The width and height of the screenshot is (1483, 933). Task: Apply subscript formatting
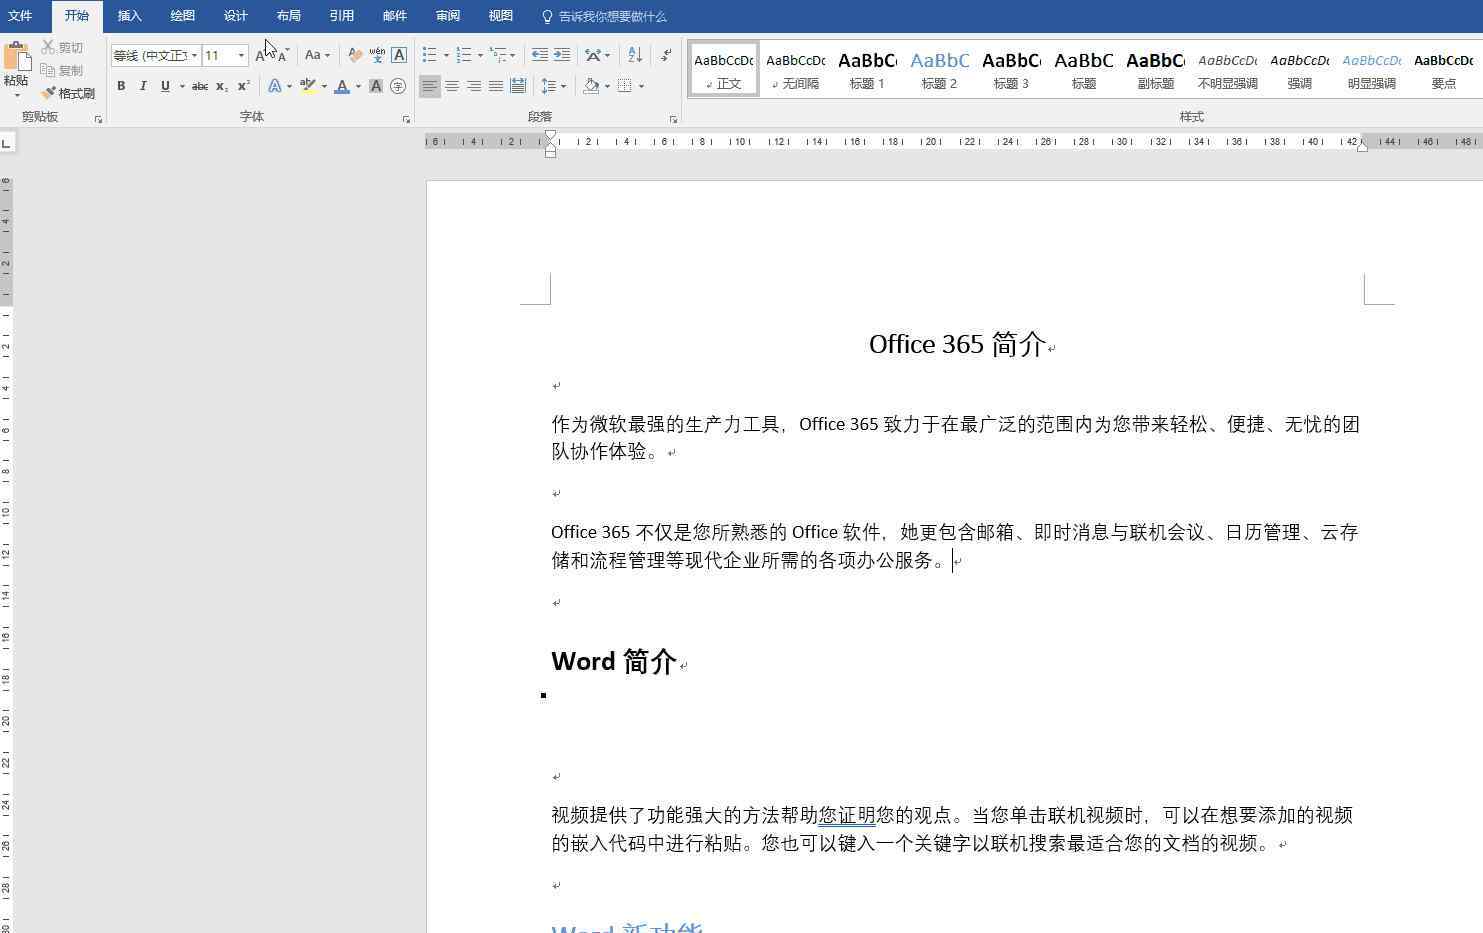pyautogui.click(x=221, y=86)
